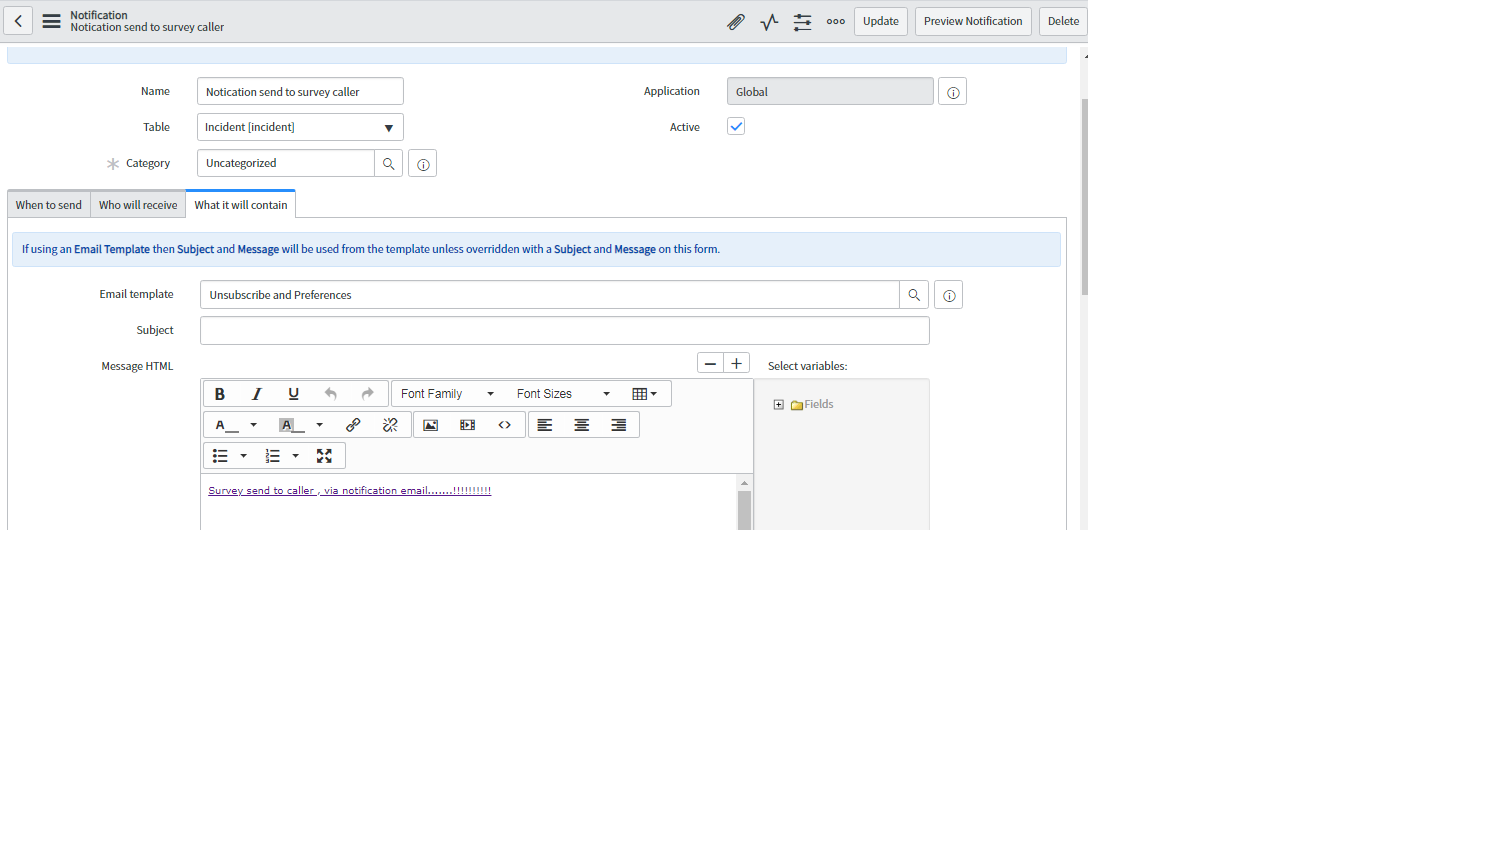This screenshot has width=1498, height=856.
Task: Undo last edit in message editor
Action: pyautogui.click(x=330, y=394)
